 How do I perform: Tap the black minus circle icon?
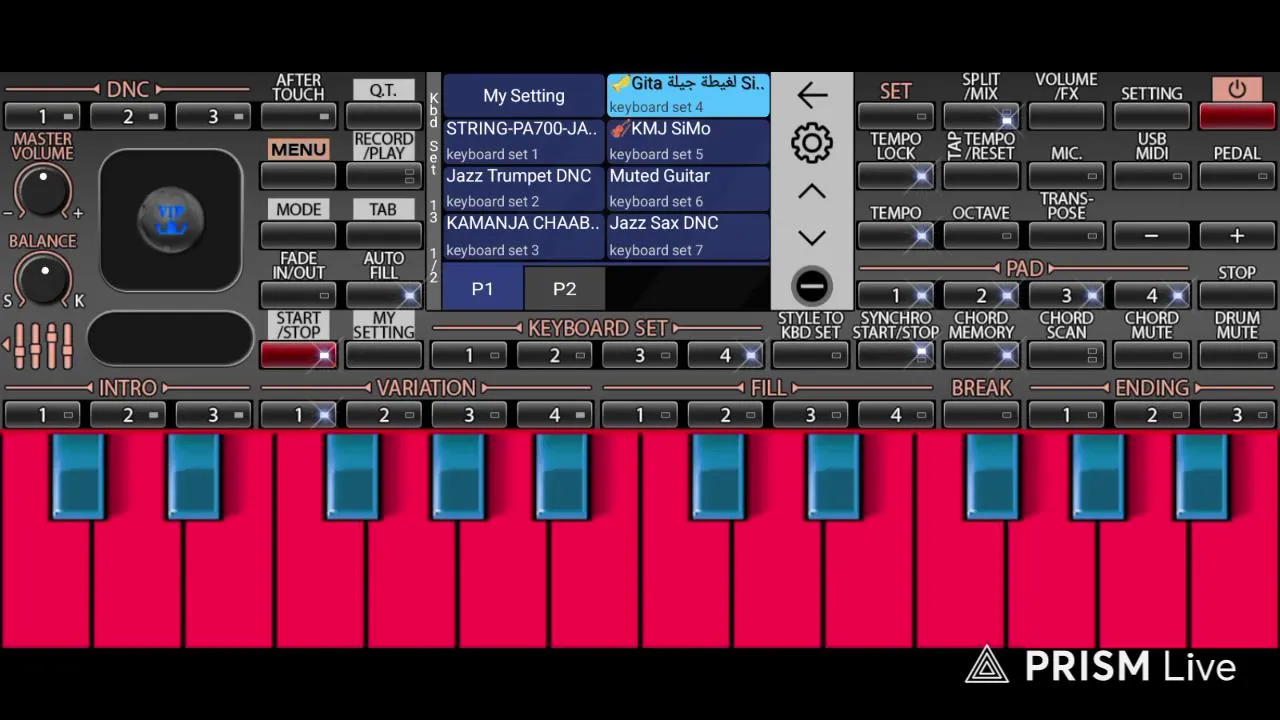point(812,287)
